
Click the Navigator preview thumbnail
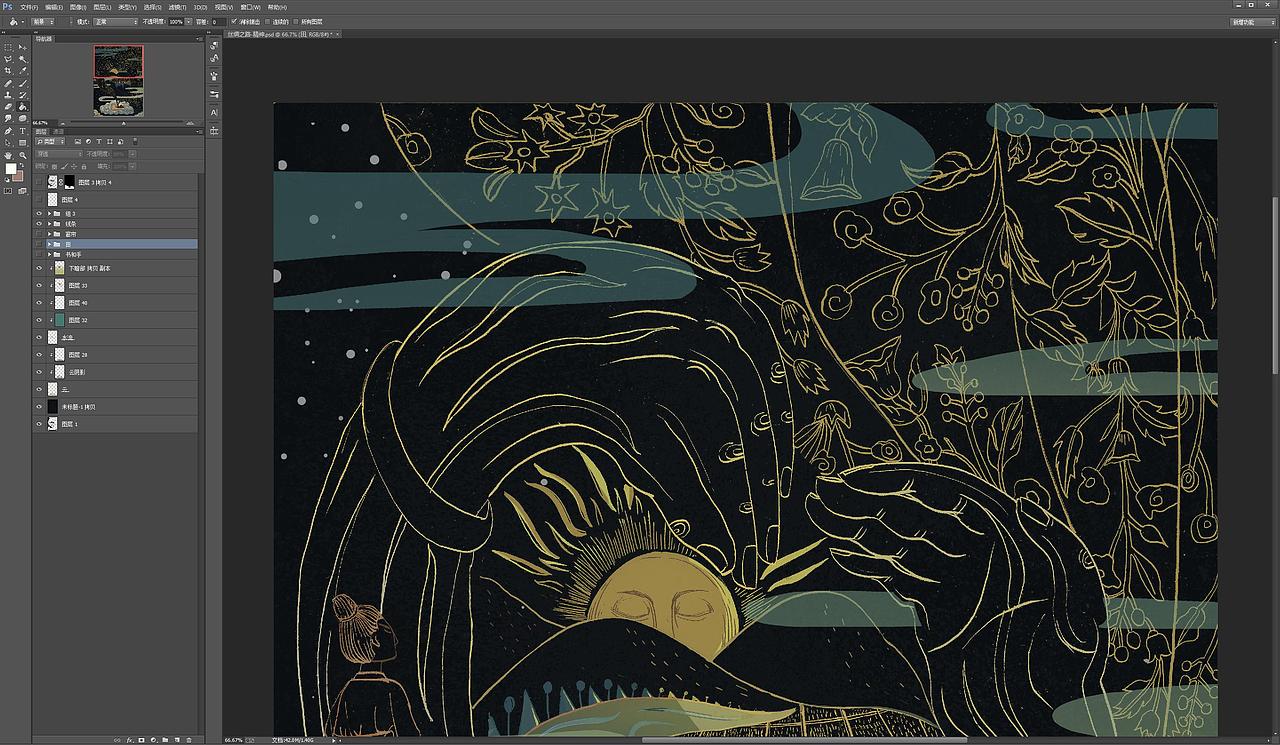[118, 80]
